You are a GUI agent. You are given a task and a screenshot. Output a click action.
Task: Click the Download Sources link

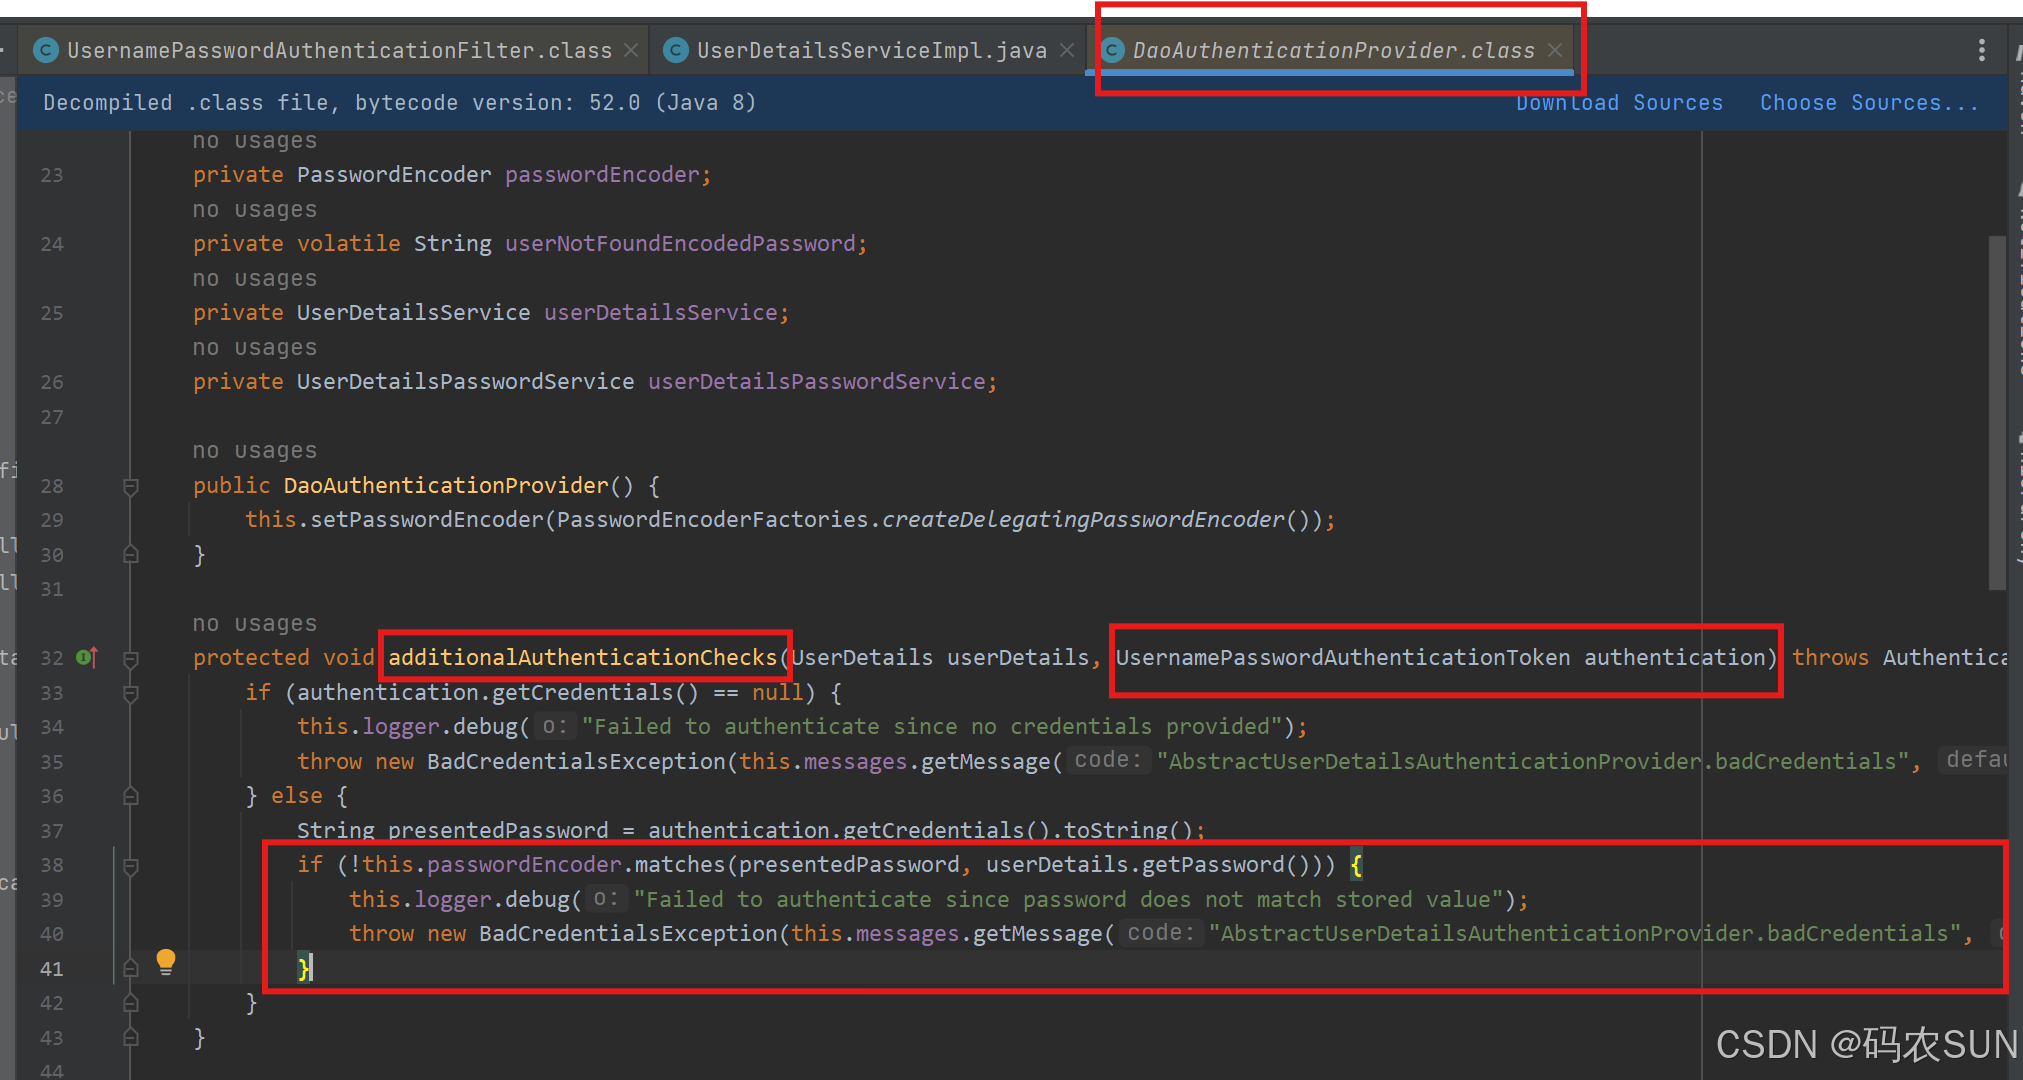tap(1619, 103)
